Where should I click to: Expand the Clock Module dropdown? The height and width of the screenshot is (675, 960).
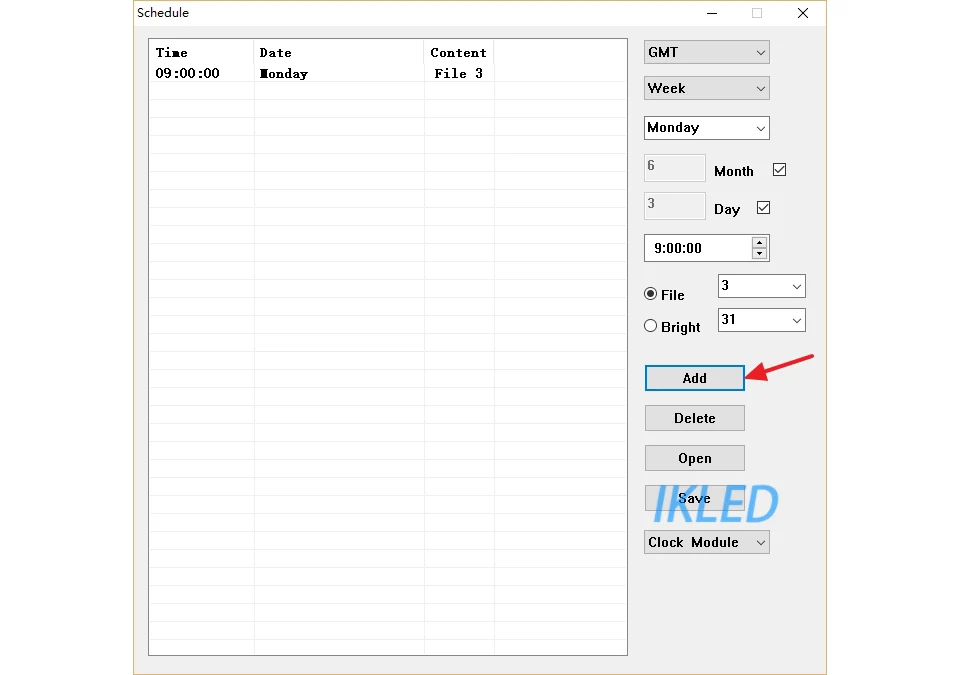(x=707, y=542)
